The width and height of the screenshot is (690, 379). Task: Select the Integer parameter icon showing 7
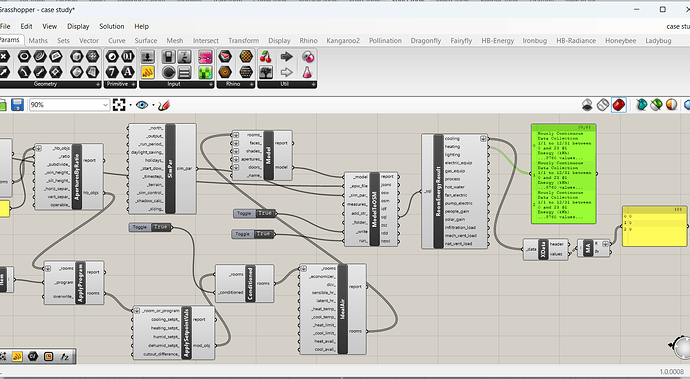click(112, 72)
